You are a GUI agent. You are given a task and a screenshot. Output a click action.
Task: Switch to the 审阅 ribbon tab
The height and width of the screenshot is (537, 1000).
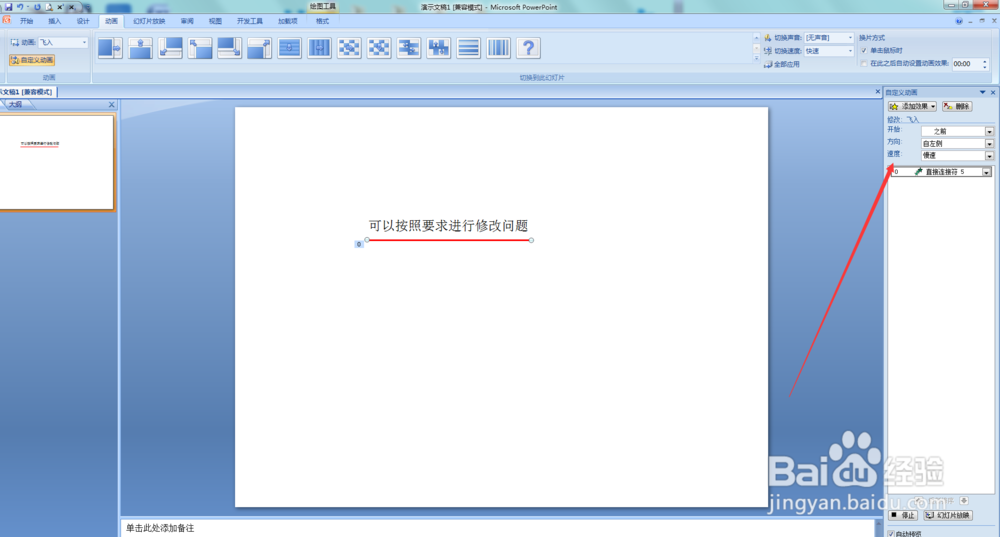pos(187,21)
